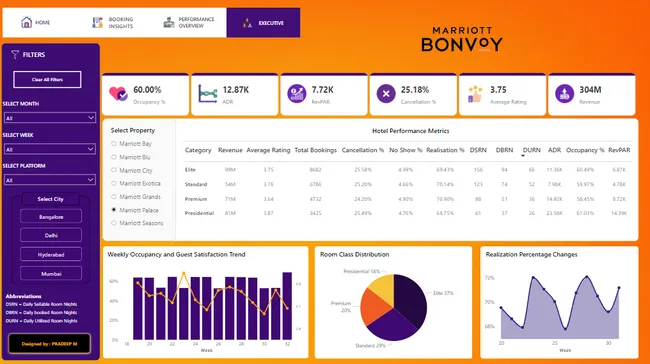Viewport: 650px width, 364px height.
Task: Select Marriott Exotica property
Action: click(x=136, y=183)
